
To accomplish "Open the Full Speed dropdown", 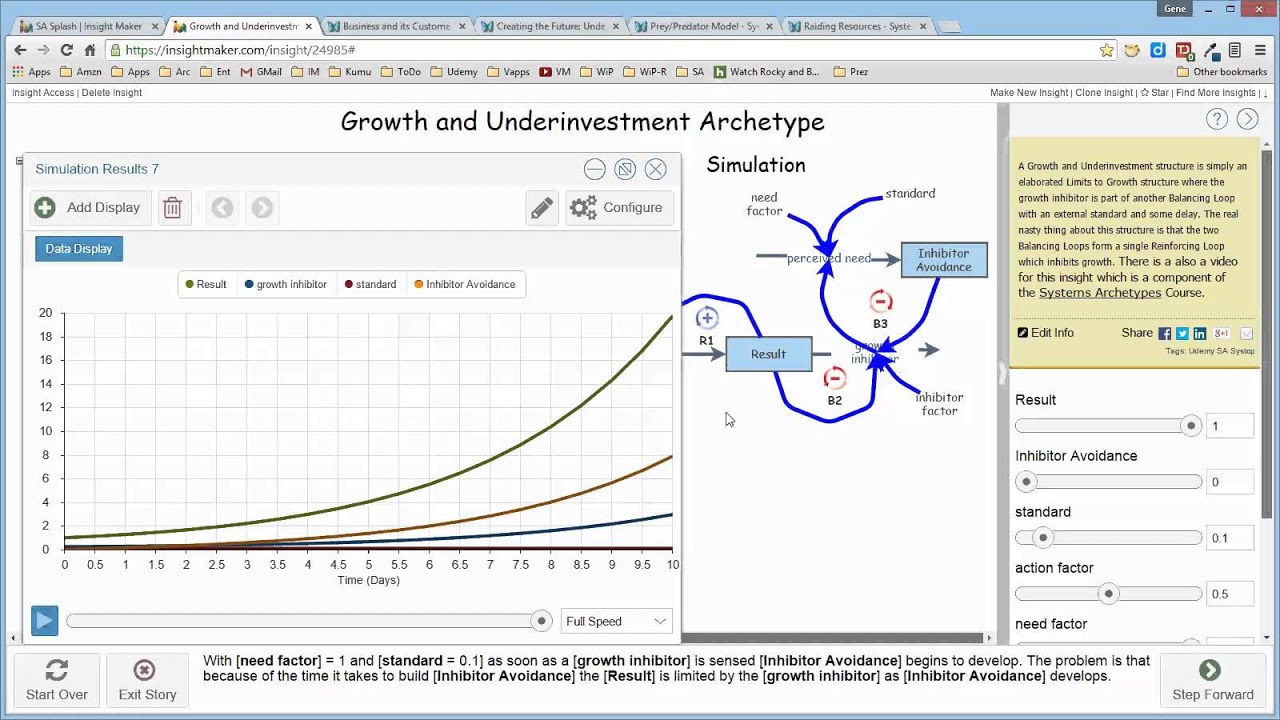I will click(x=616, y=621).
